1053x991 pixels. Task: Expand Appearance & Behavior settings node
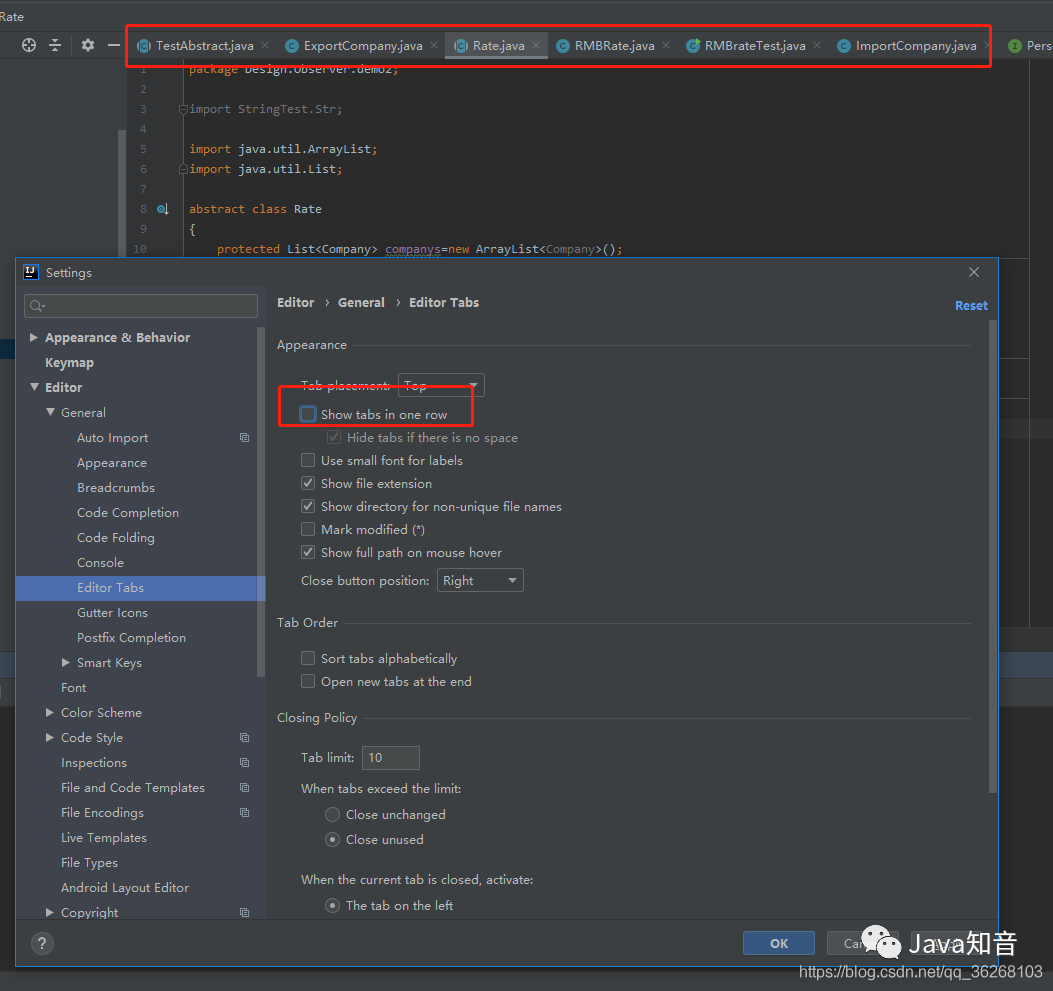pyautogui.click(x=34, y=337)
